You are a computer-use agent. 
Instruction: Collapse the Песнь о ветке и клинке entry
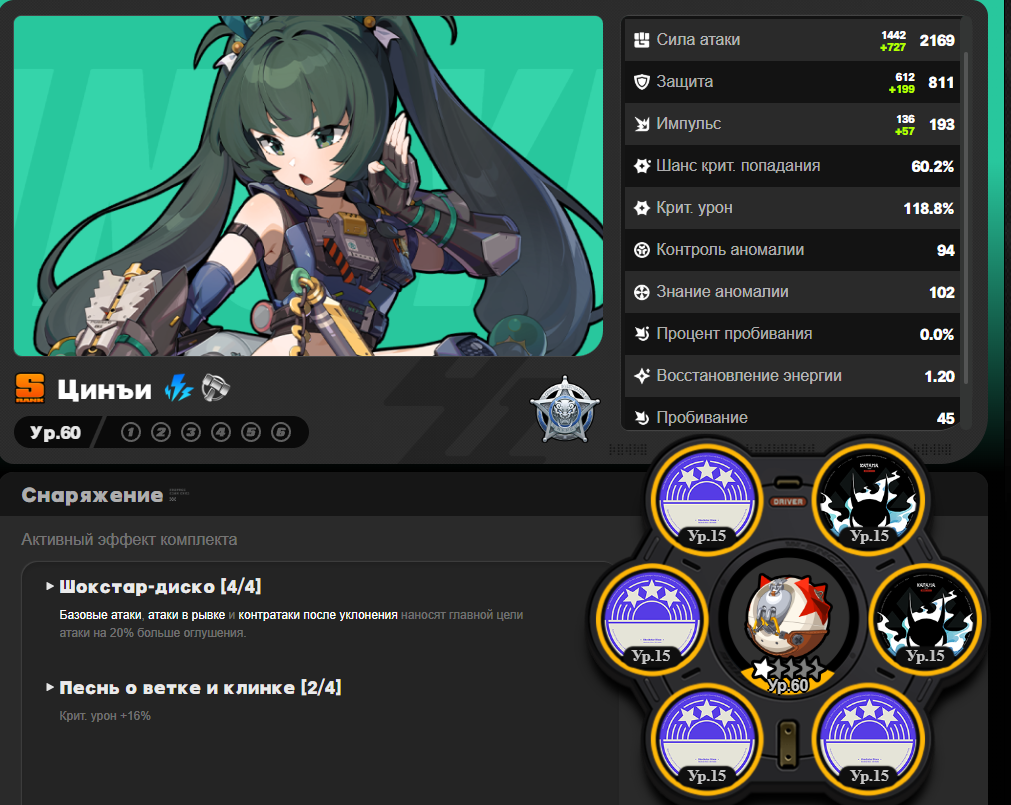194,688
